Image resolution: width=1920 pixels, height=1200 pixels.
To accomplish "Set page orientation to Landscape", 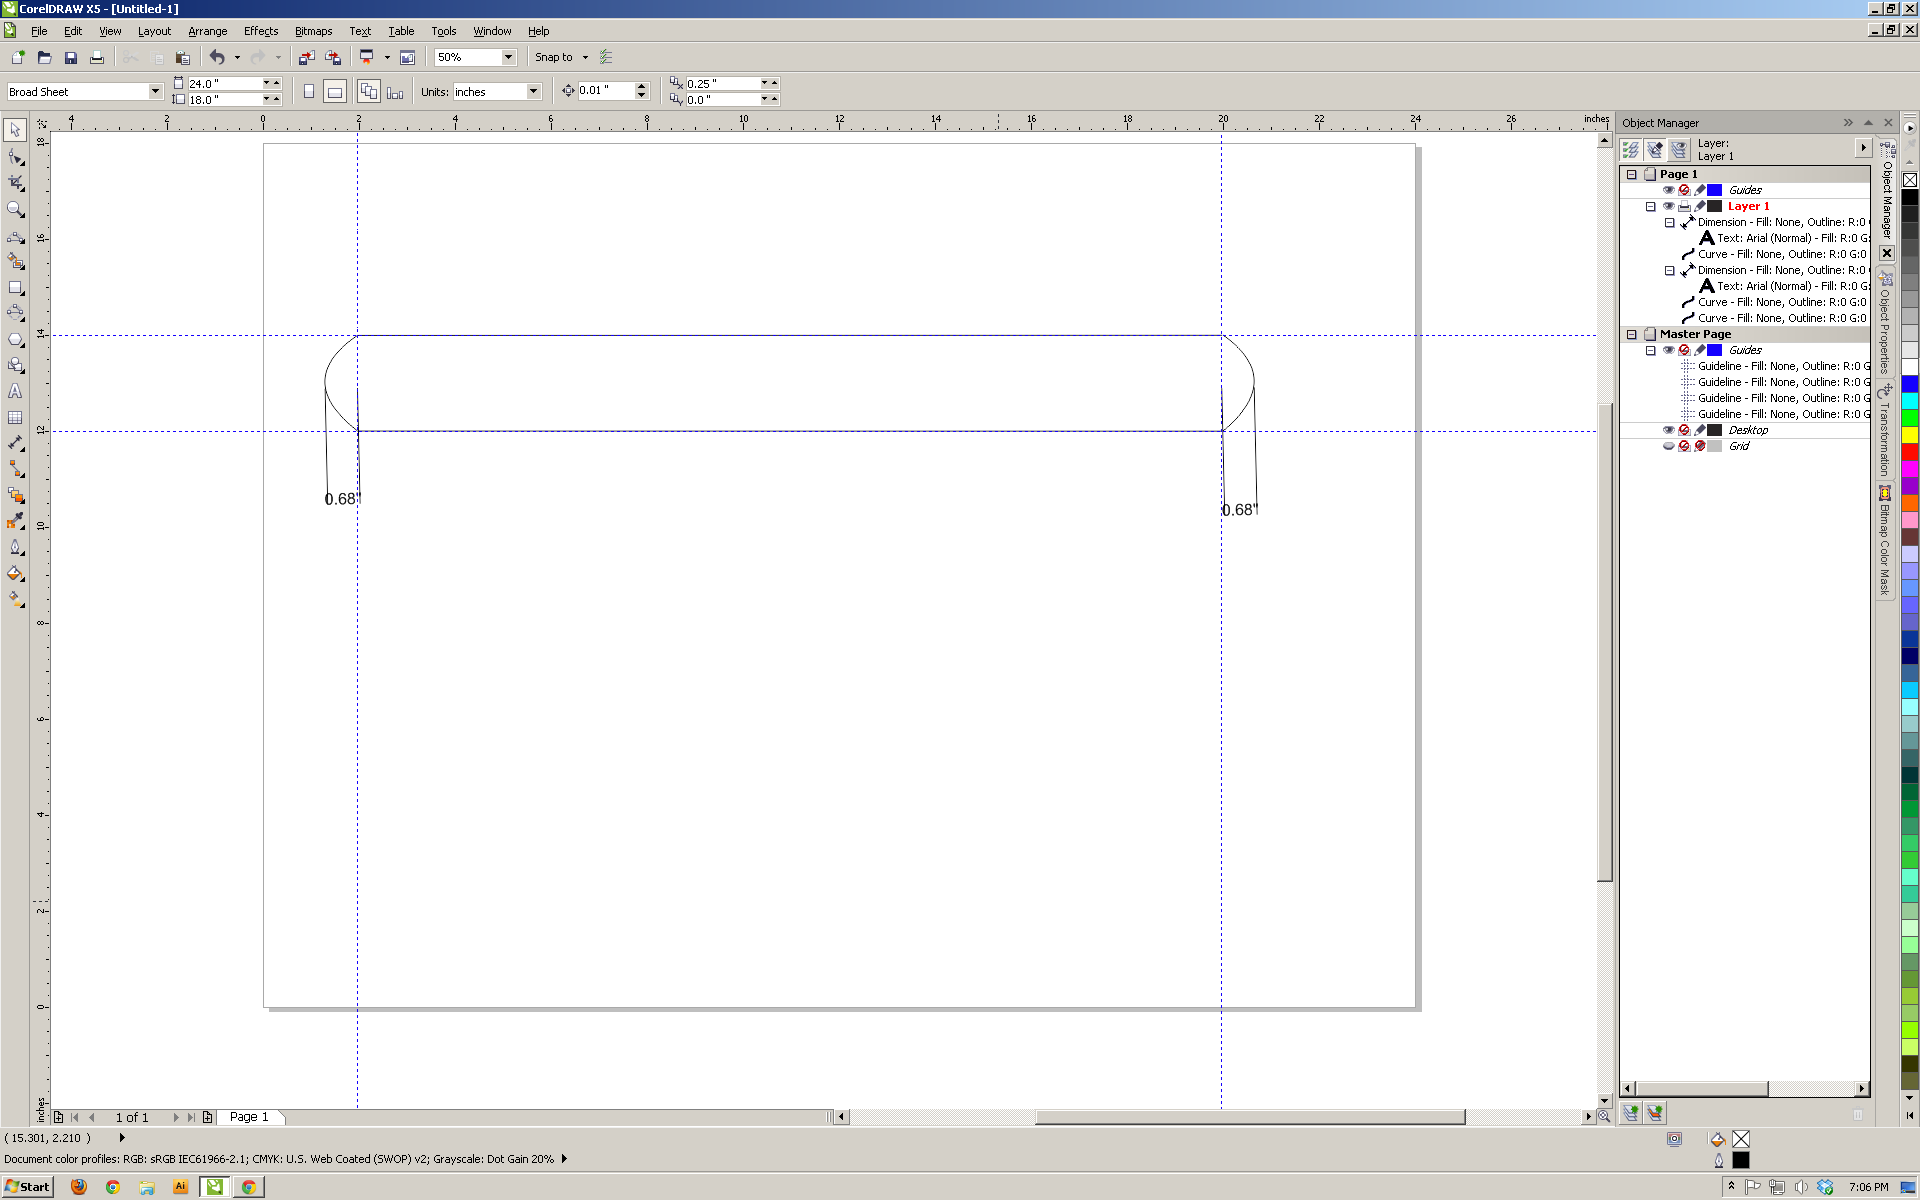I will coord(335,91).
